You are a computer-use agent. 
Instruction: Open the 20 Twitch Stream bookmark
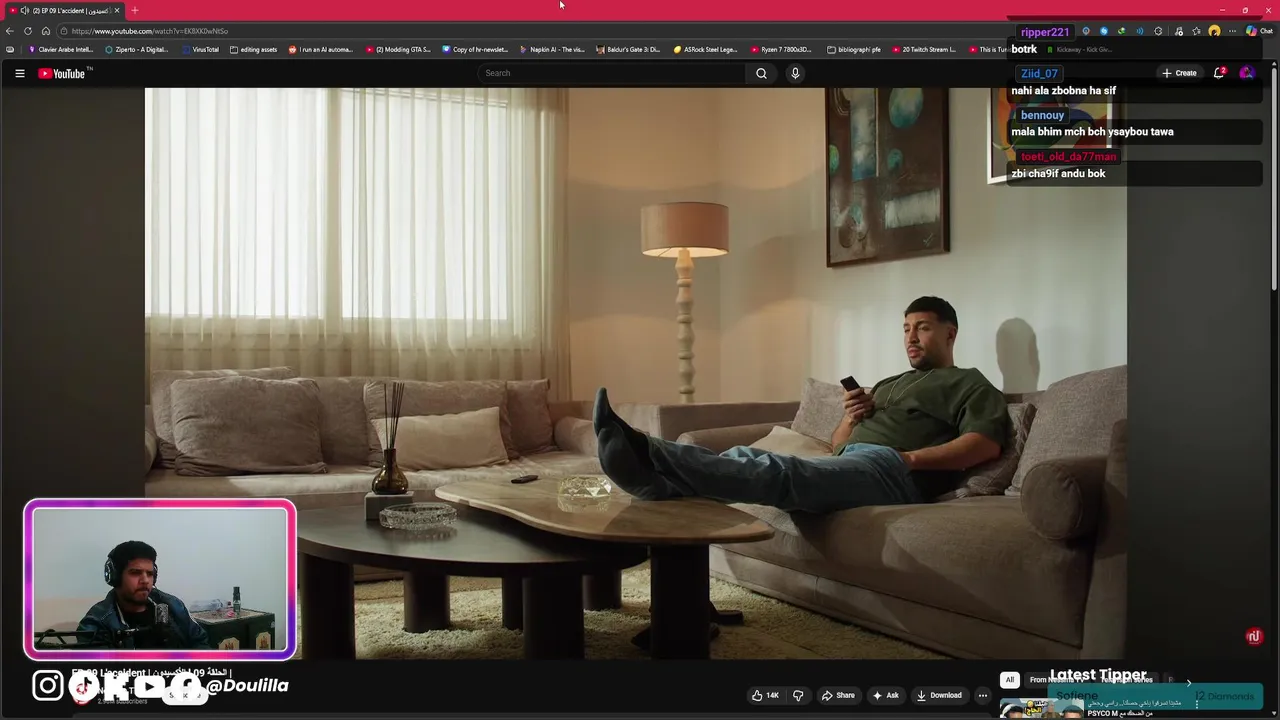(924, 49)
